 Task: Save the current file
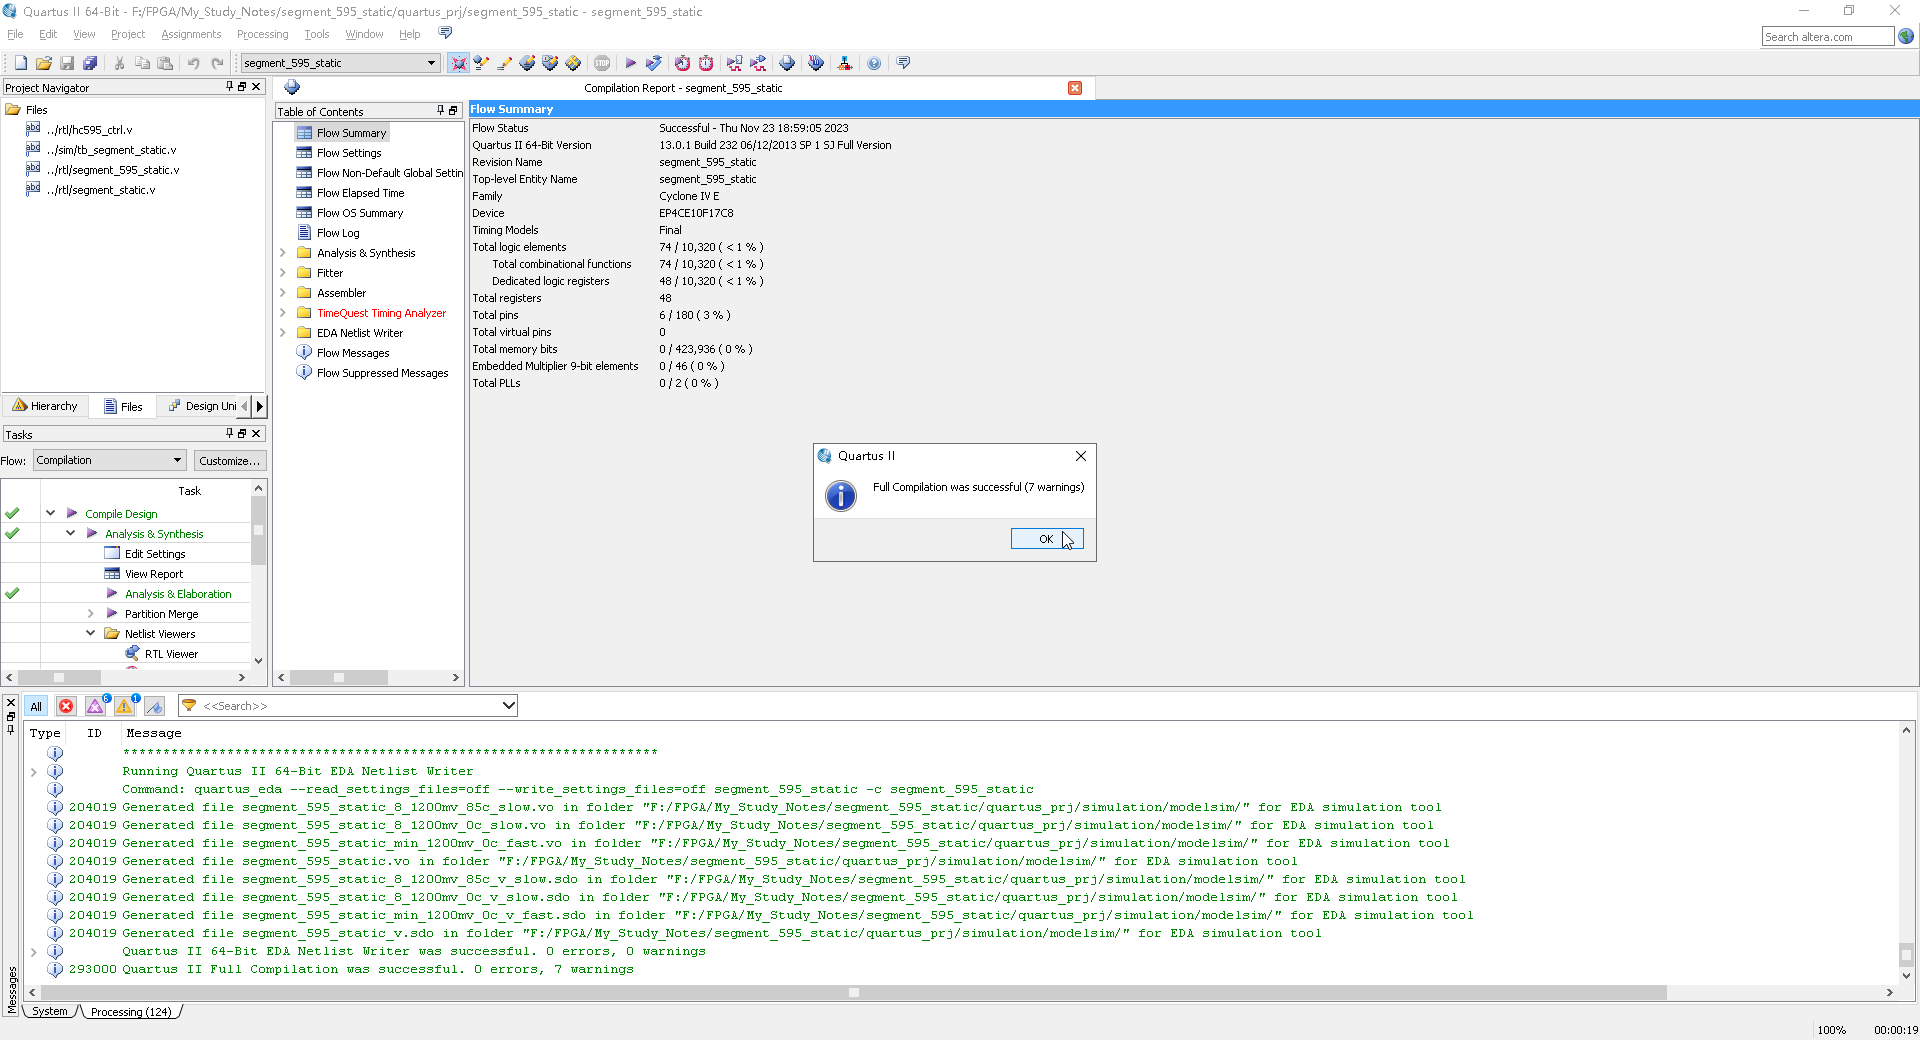67,63
